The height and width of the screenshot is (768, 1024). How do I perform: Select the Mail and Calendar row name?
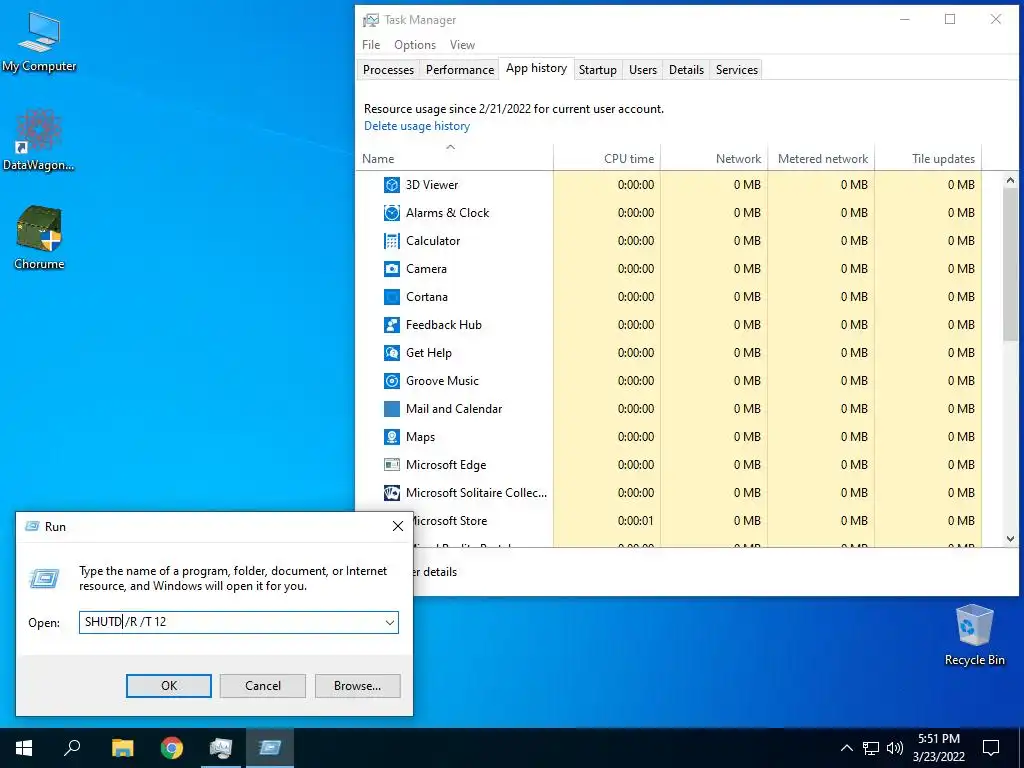click(454, 409)
